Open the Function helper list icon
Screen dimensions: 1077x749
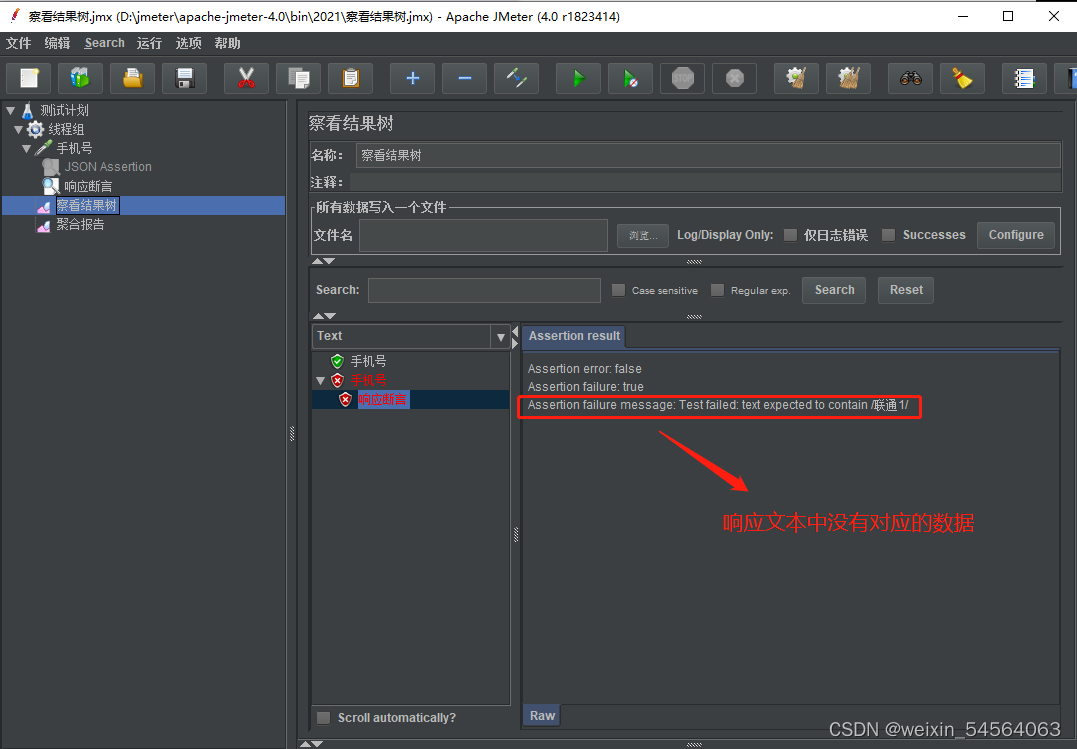[x=1024, y=78]
